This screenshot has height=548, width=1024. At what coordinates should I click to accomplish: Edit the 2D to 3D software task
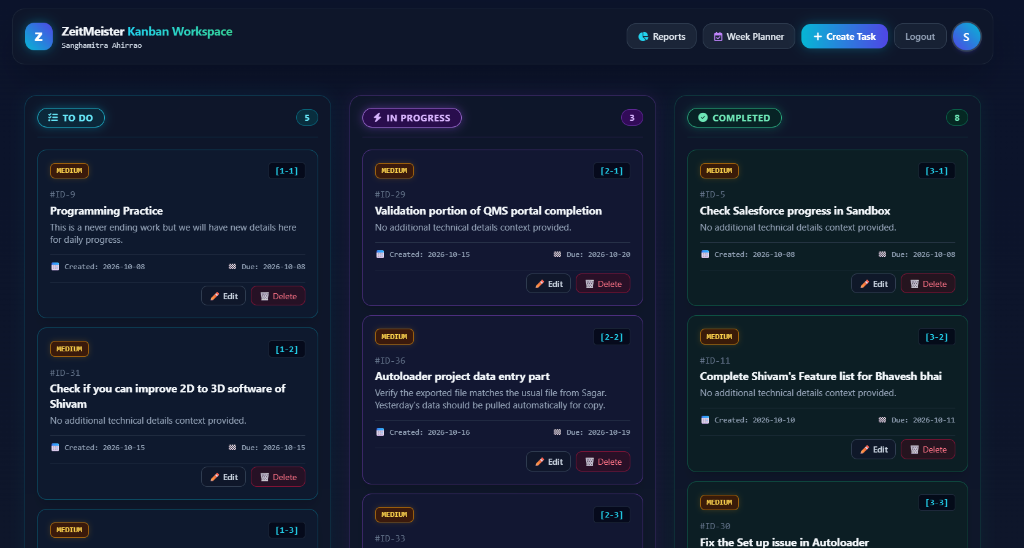click(223, 477)
